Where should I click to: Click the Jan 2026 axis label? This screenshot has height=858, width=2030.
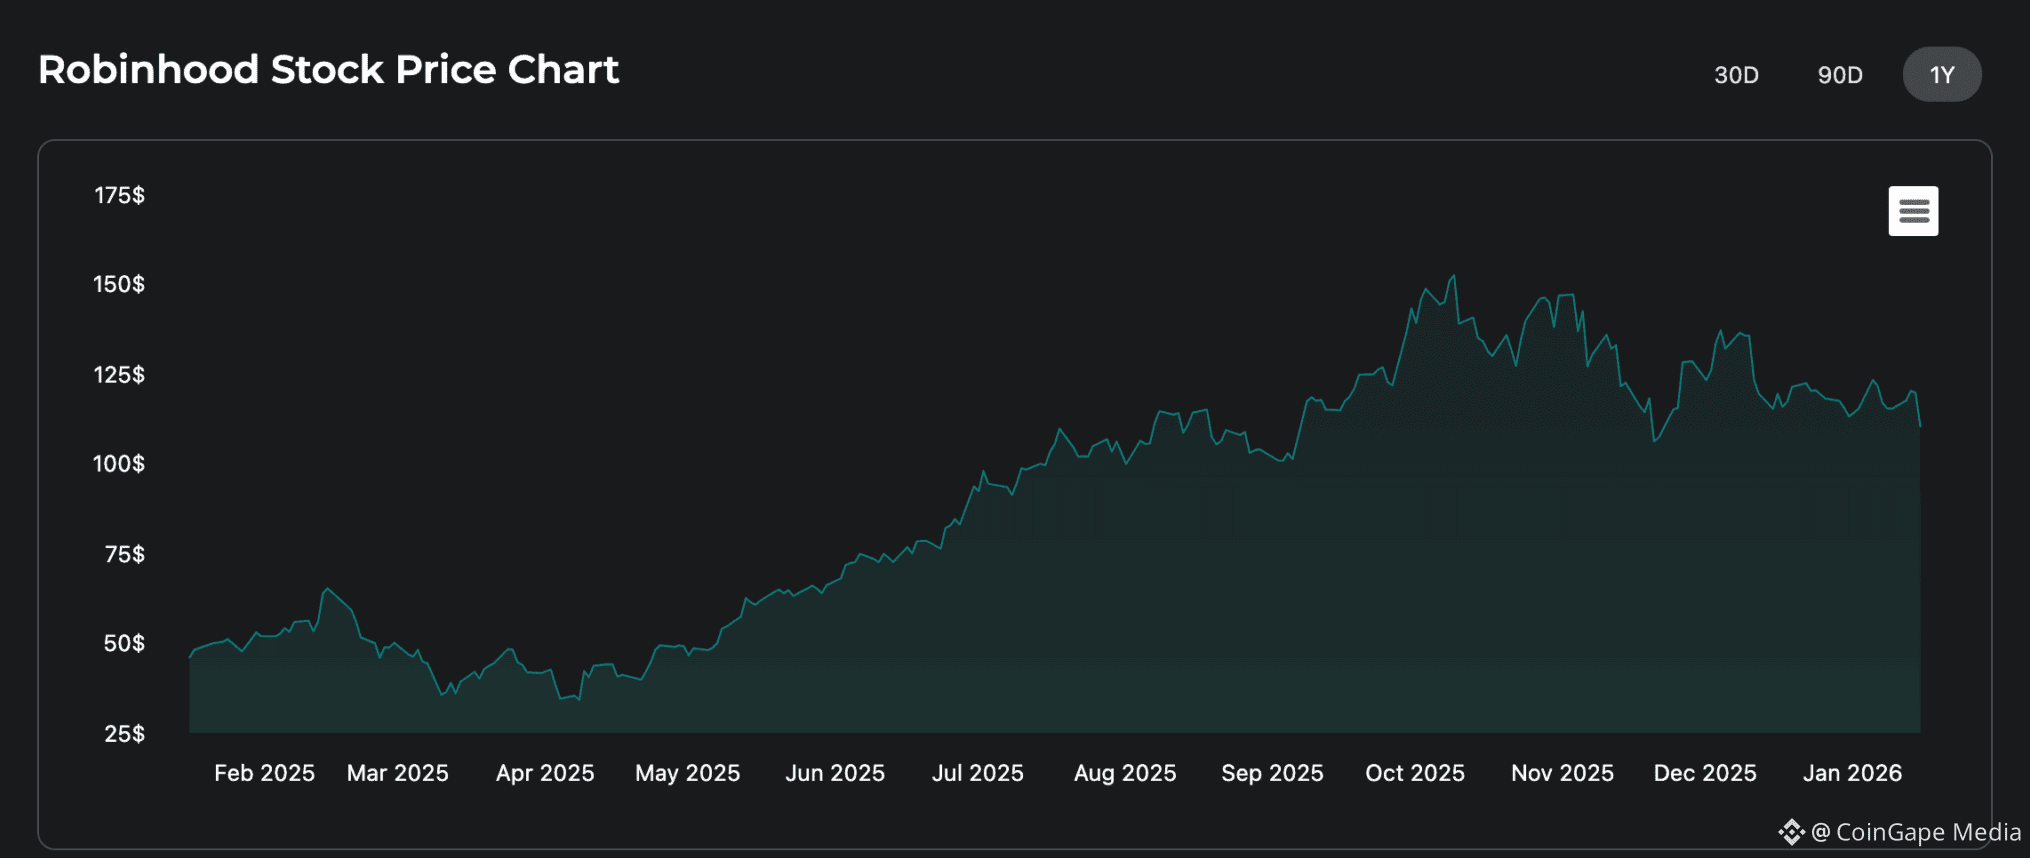pos(1852,773)
